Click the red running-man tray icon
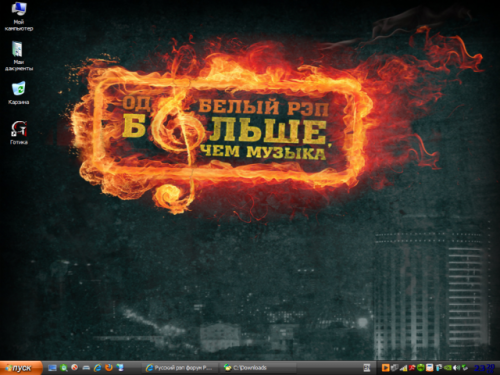Screen dimensions: 500x375 (412, 368)
